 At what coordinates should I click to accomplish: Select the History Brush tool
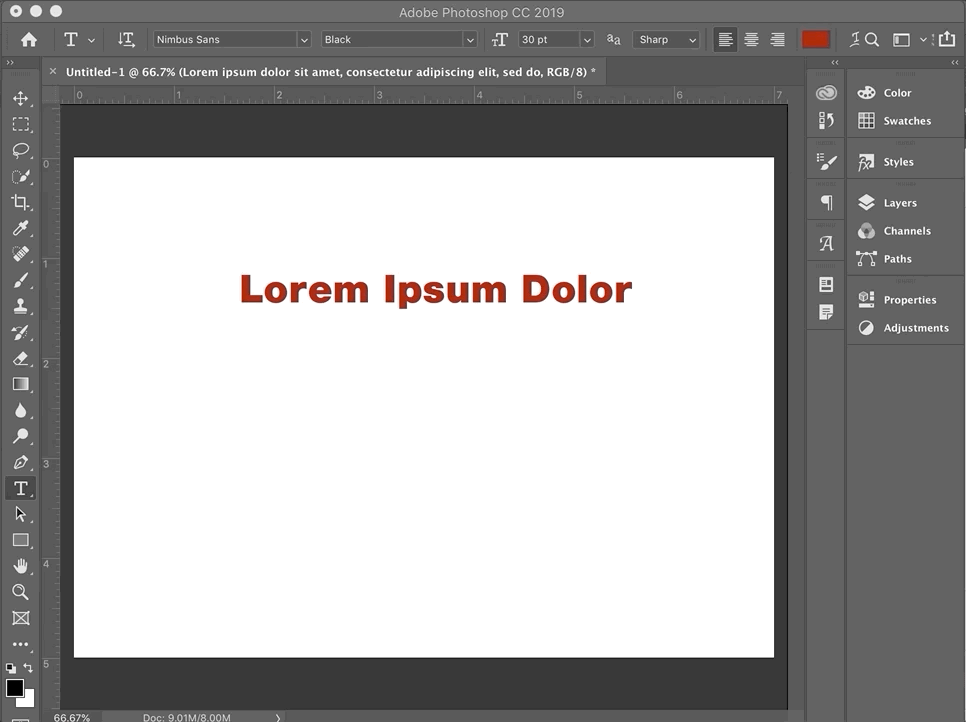tap(20, 333)
